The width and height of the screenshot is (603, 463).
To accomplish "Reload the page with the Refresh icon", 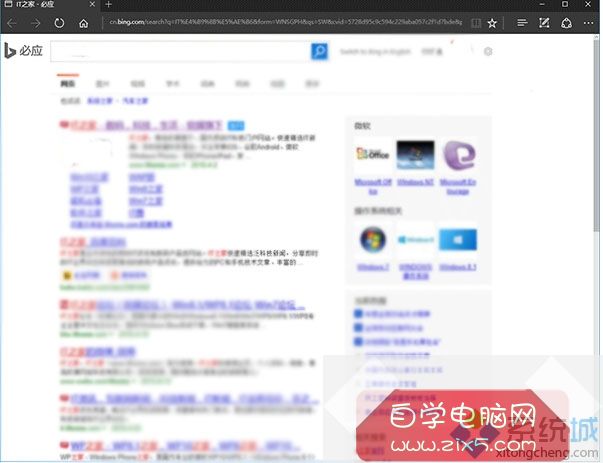I will 59,23.
